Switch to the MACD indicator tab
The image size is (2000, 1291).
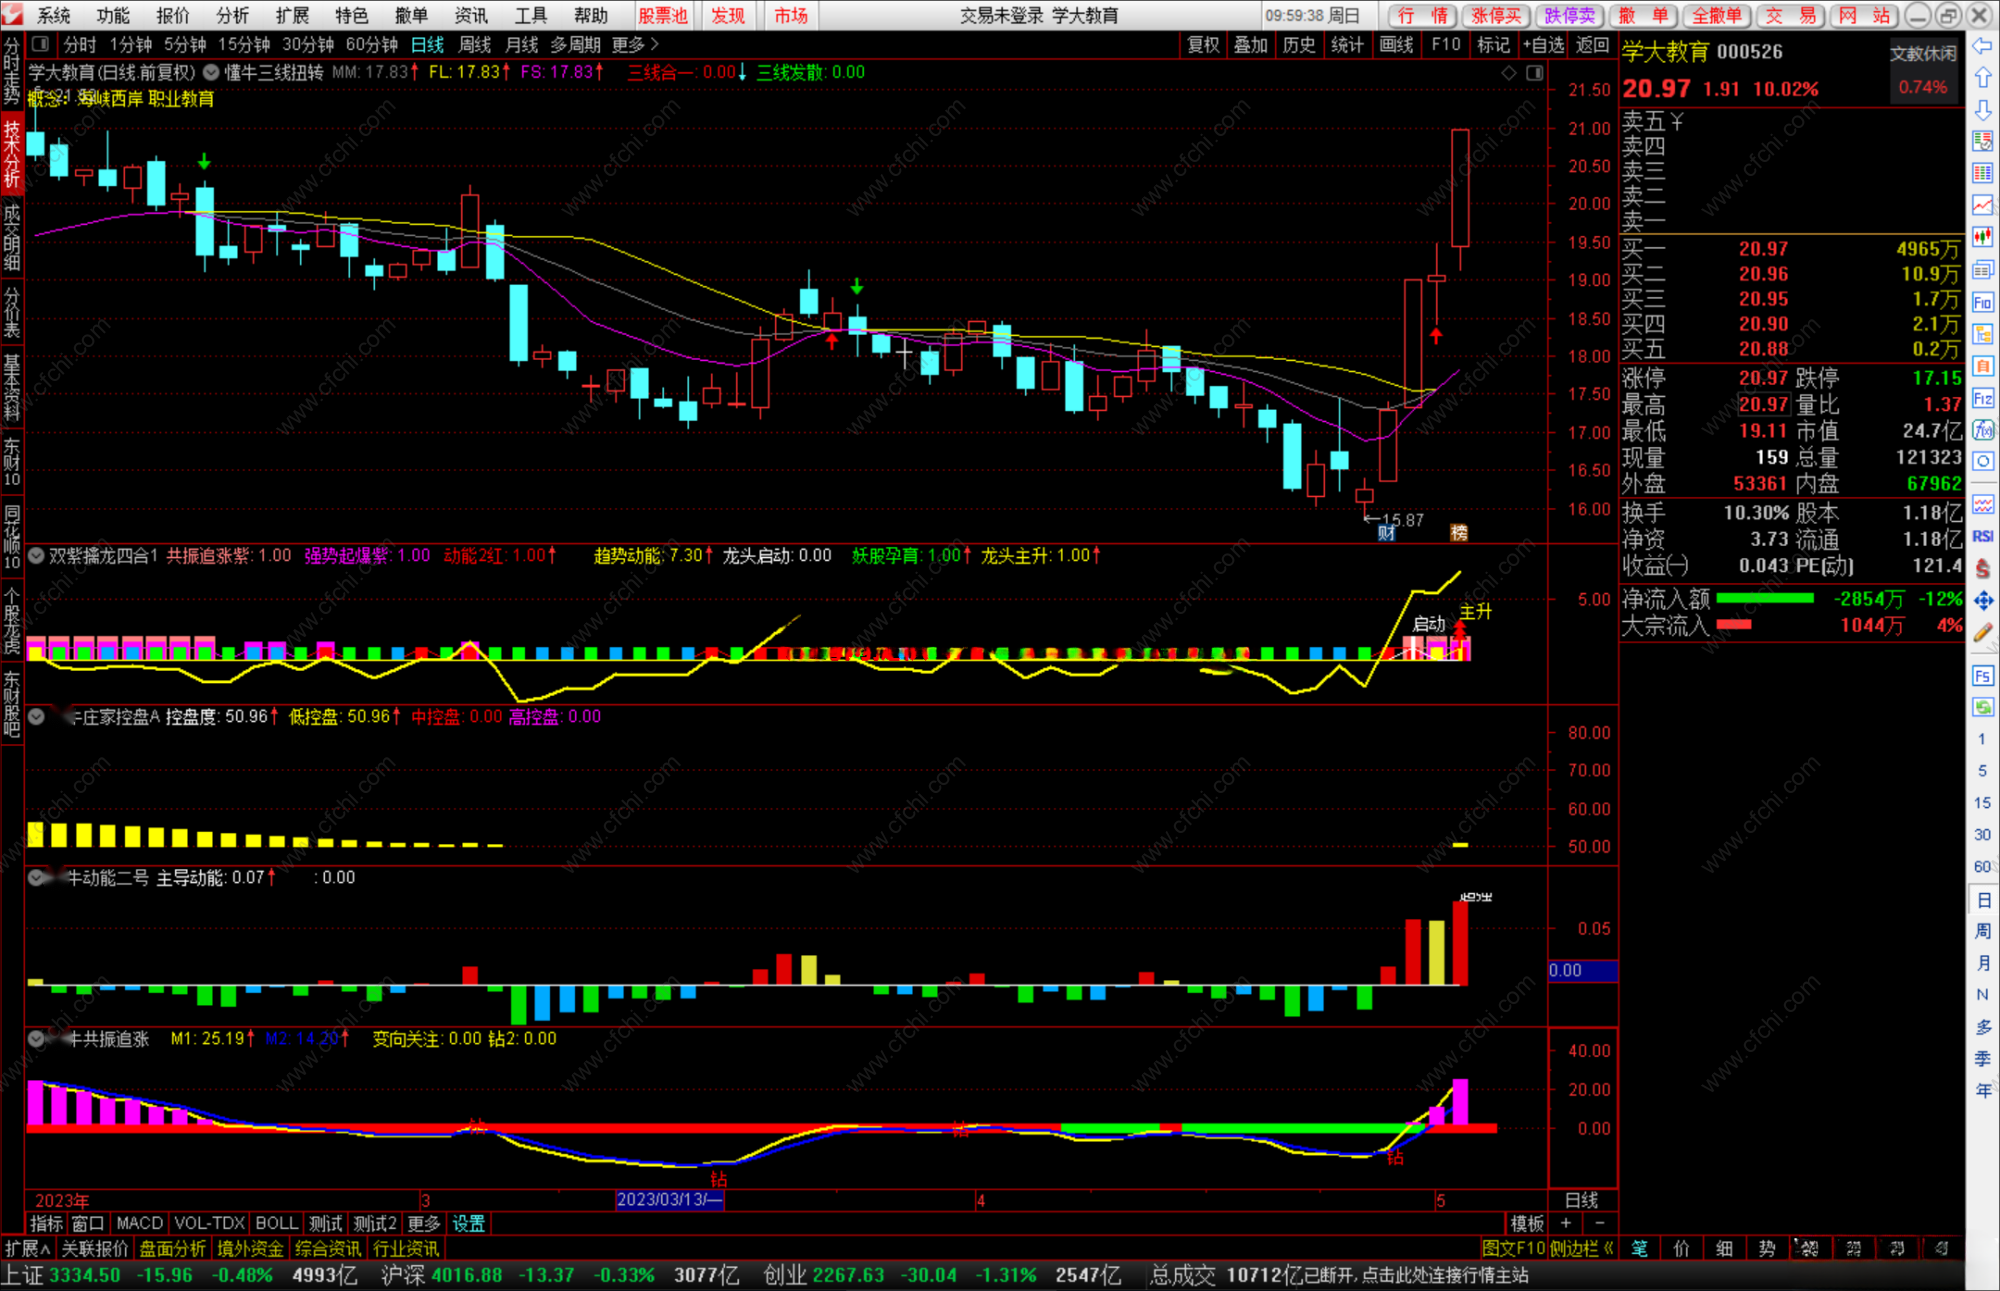[139, 1223]
